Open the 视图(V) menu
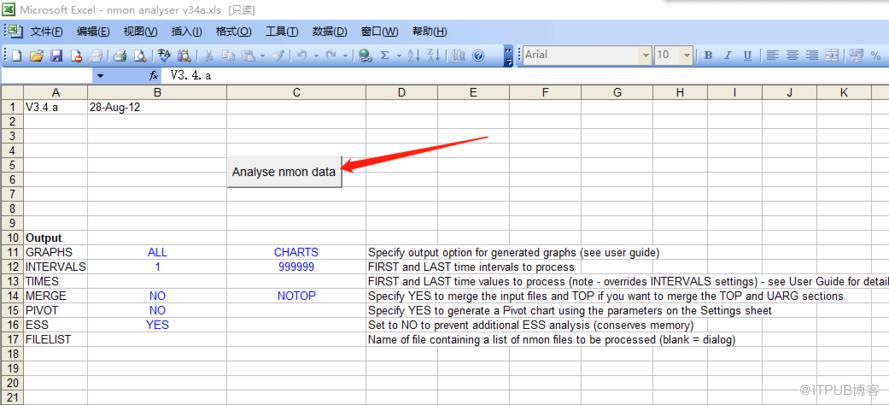 point(140,32)
